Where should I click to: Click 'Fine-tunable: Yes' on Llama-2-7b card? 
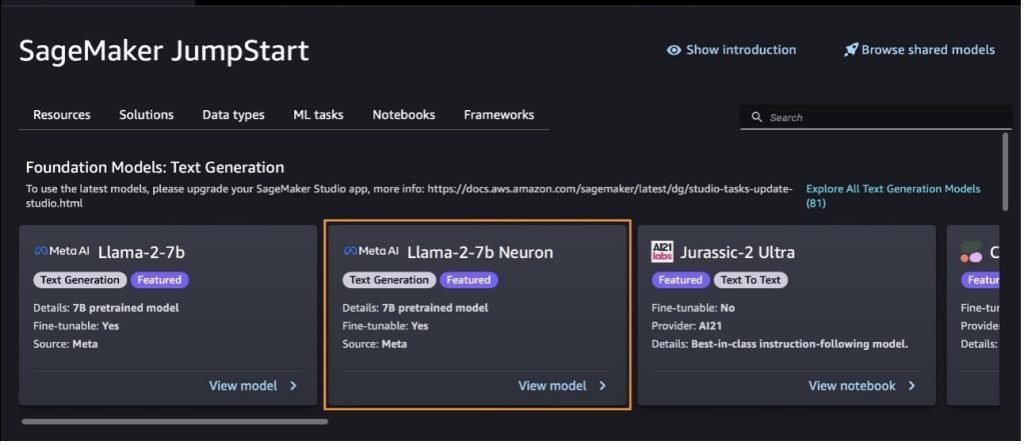[x=76, y=325]
